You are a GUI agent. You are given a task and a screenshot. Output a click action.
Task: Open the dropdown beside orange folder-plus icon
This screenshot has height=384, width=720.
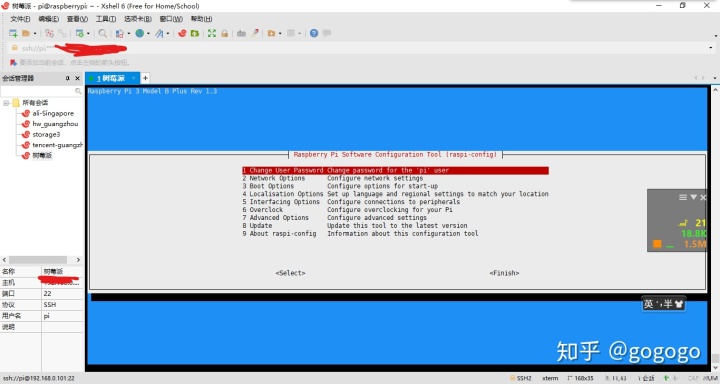[x=280, y=34]
